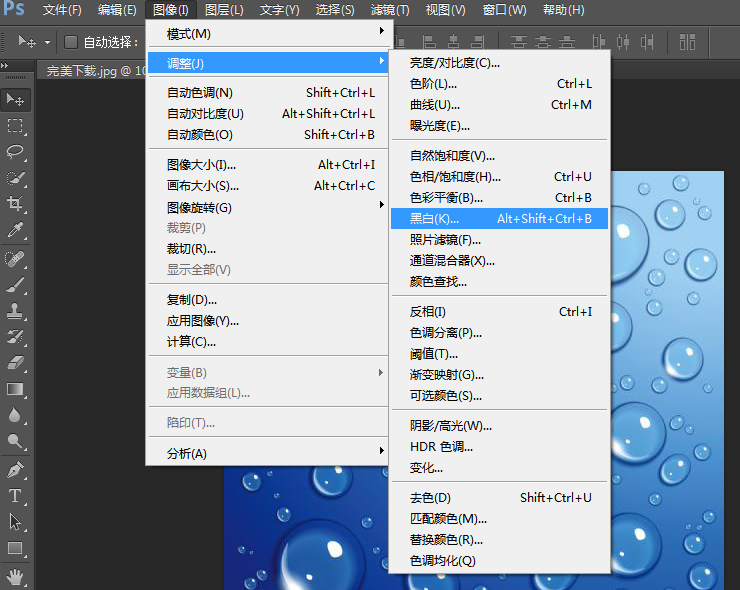The image size is (740, 590).
Task: Select the Rectangular Marquee tool
Action: 15,126
